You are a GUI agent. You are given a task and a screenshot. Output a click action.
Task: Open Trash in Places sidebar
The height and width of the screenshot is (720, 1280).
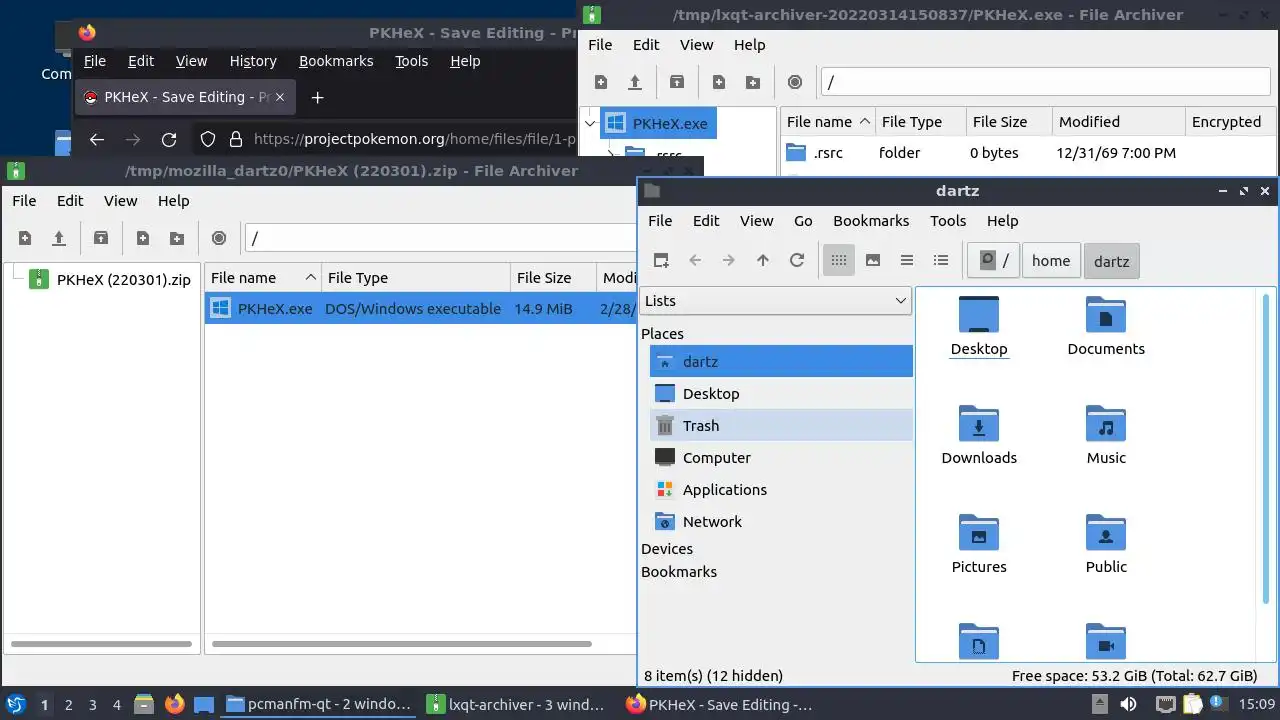coord(781,426)
